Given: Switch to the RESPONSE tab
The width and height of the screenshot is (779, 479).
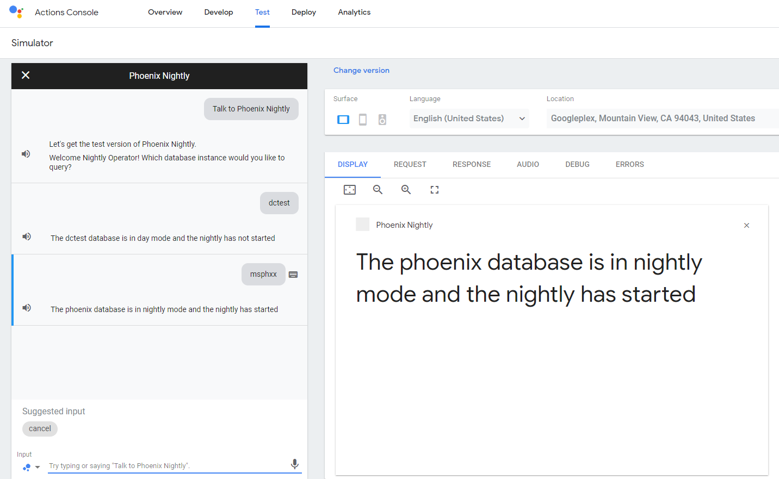Looking at the screenshot, I should coord(471,164).
